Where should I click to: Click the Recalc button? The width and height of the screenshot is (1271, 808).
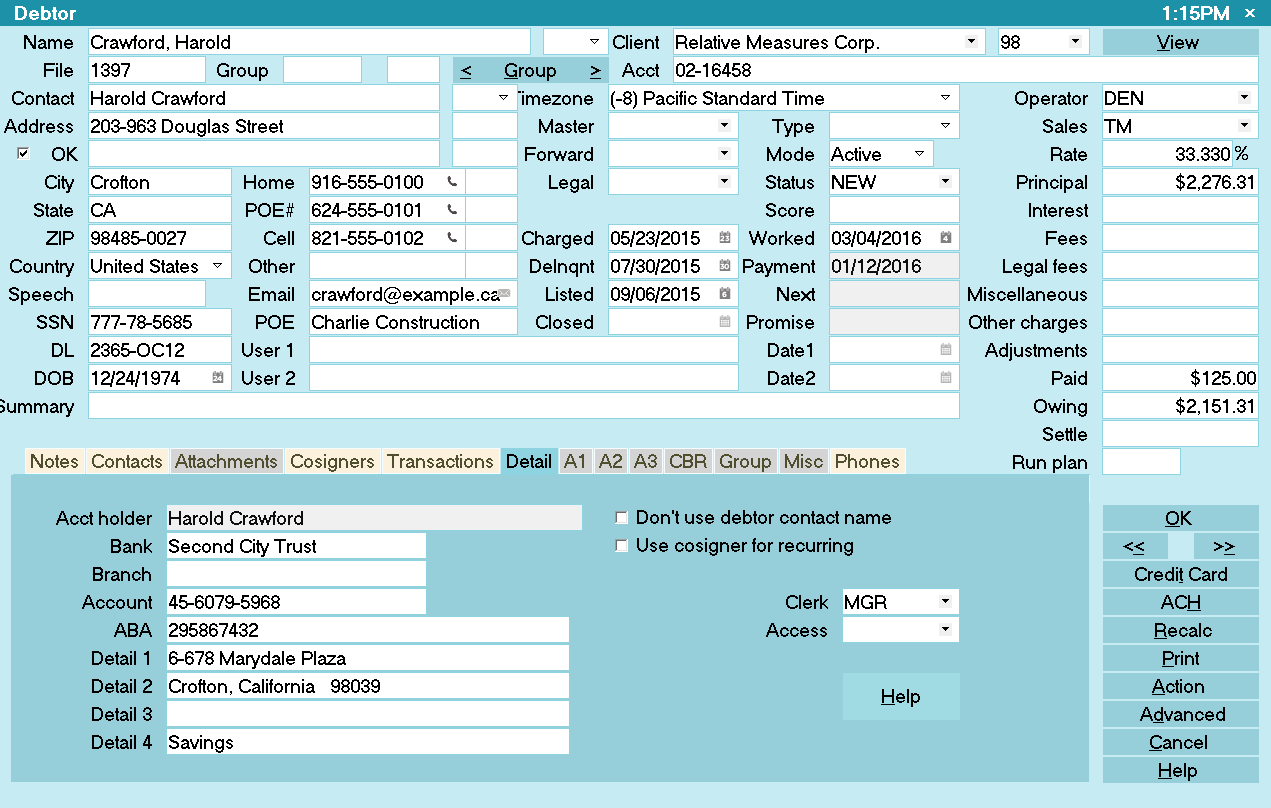[1180, 630]
